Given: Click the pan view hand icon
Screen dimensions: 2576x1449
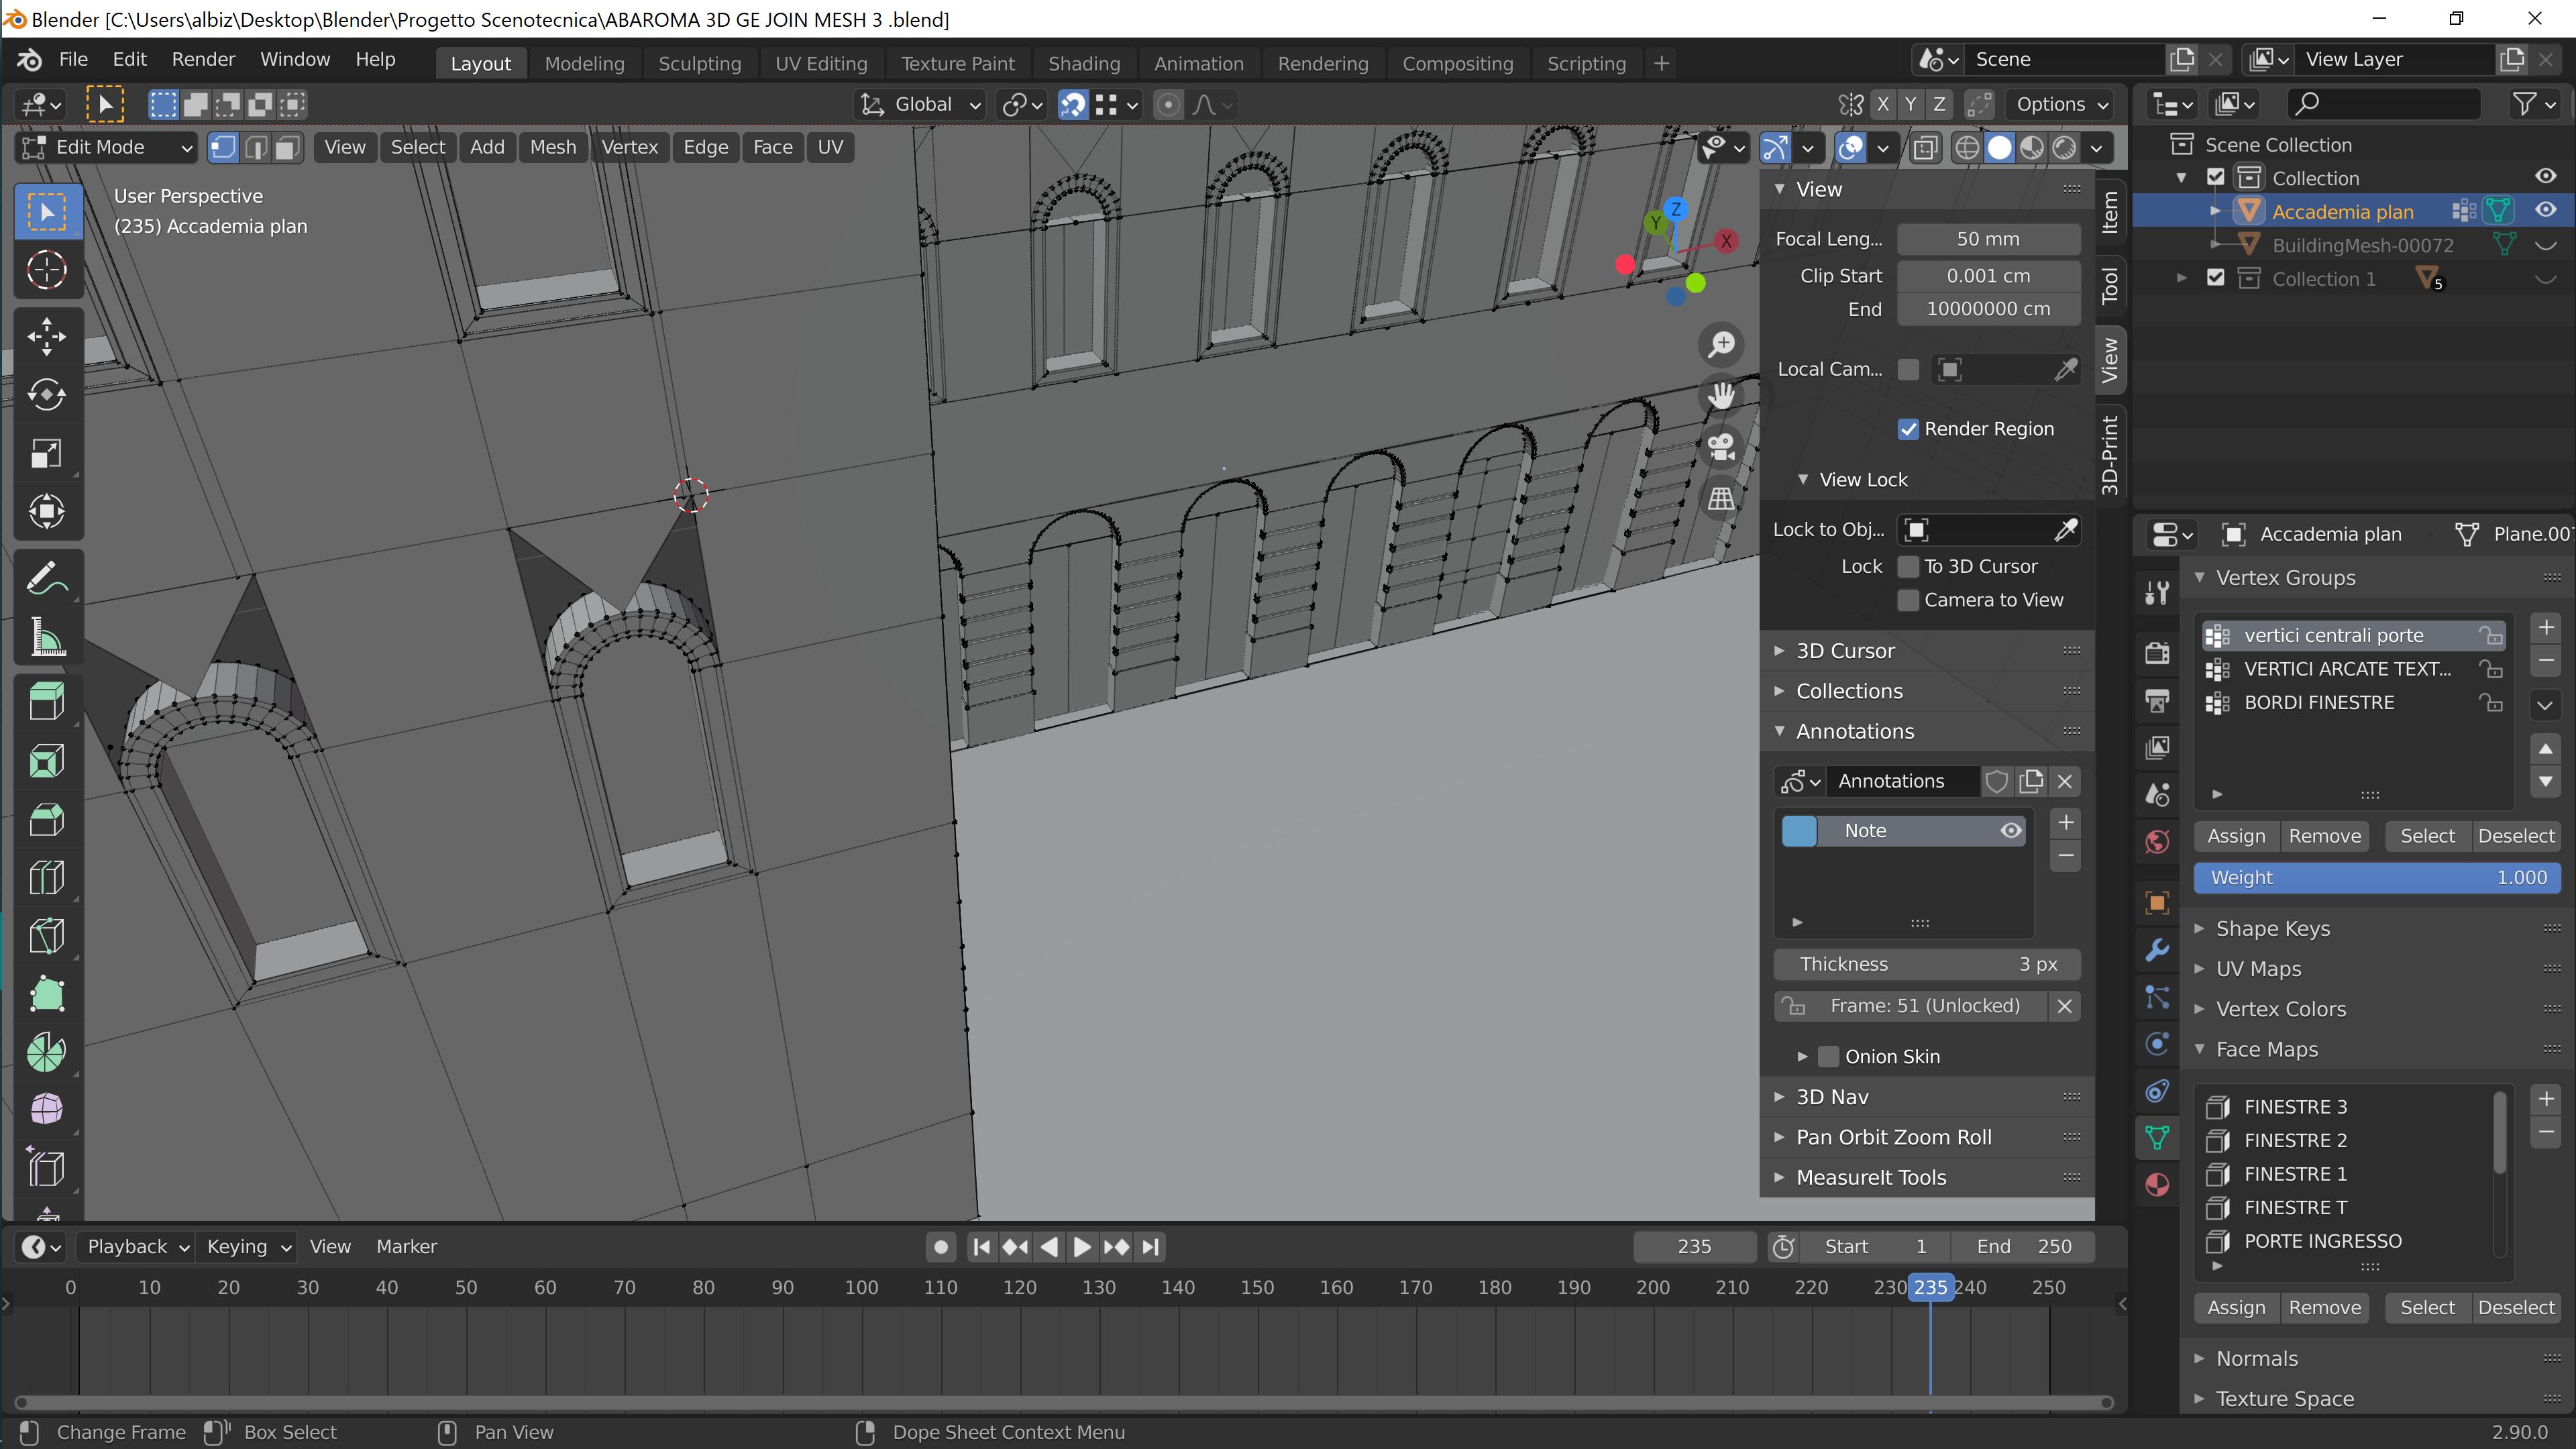Looking at the screenshot, I should click(x=1721, y=396).
